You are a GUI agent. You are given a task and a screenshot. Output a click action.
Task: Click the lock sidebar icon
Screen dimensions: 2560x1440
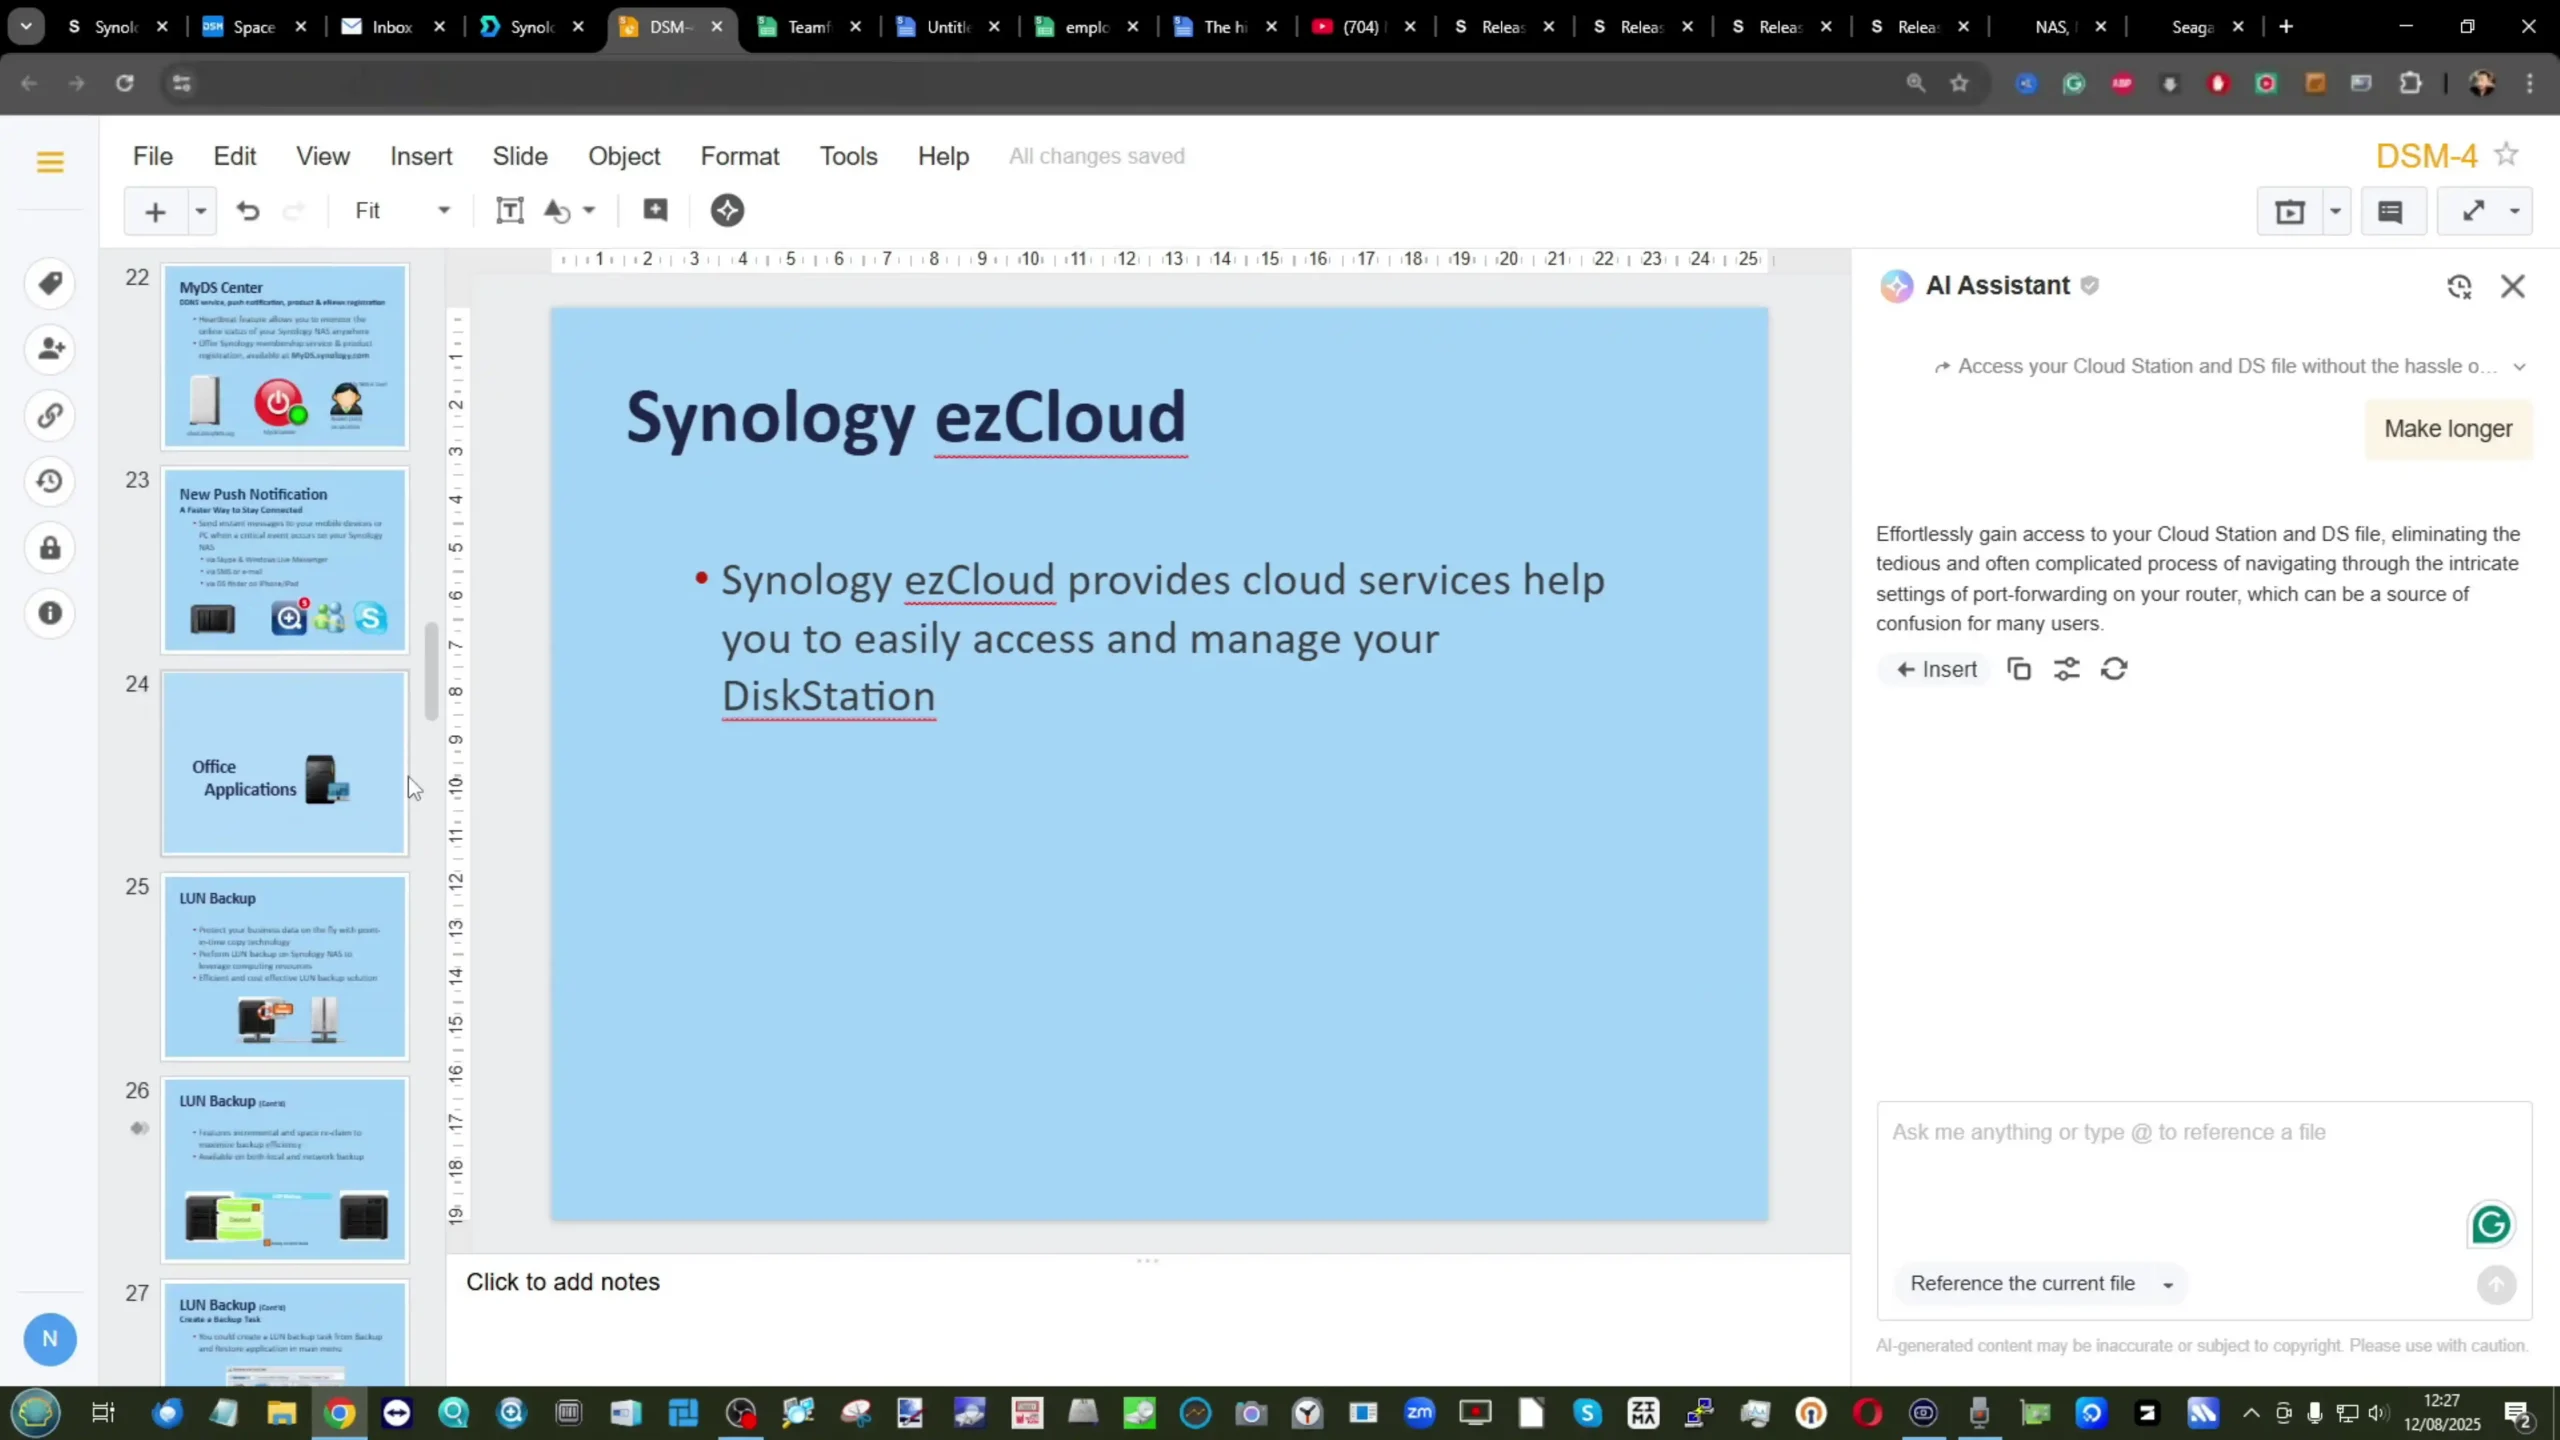click(50, 547)
